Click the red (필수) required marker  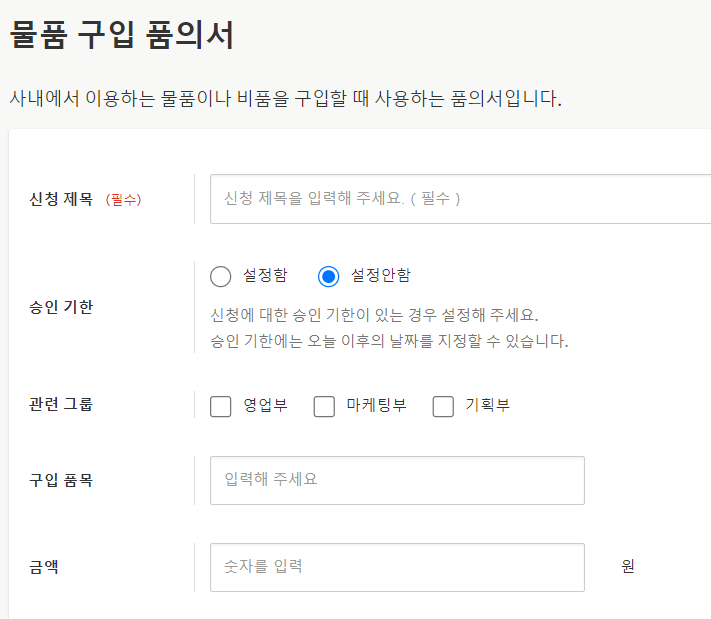(123, 200)
